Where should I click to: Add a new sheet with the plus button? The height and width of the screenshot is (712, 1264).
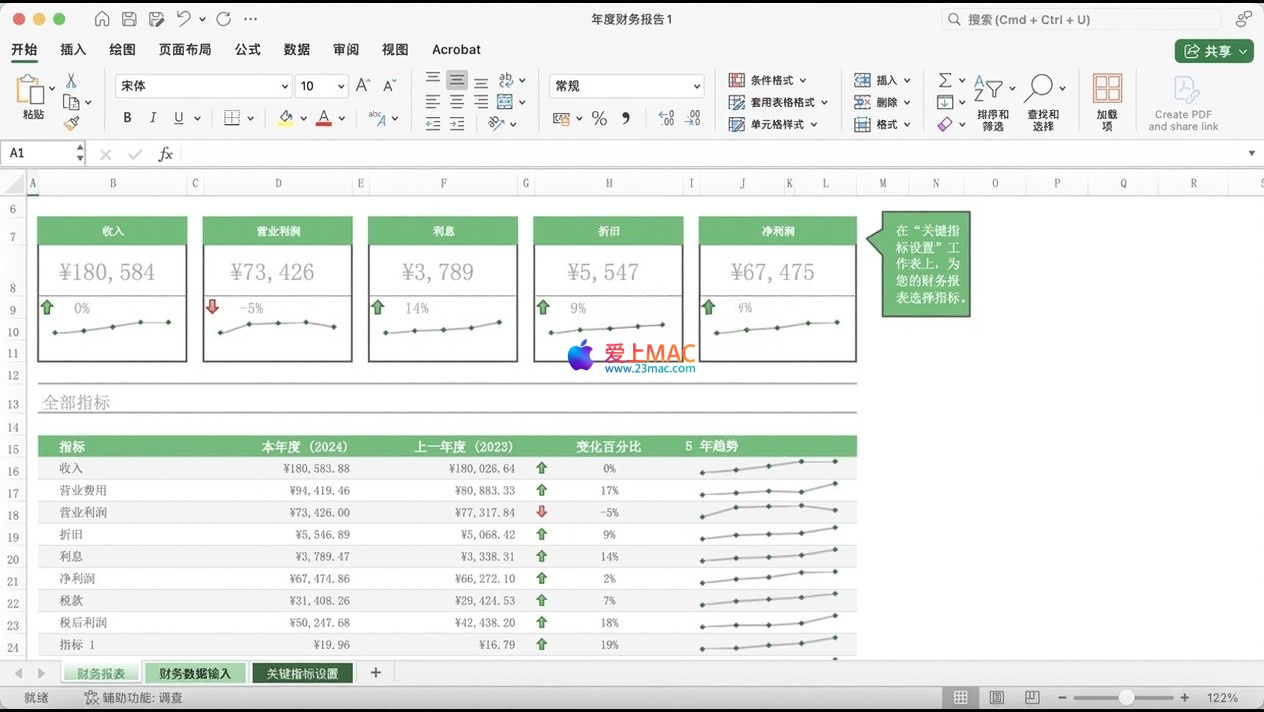pyautogui.click(x=376, y=673)
